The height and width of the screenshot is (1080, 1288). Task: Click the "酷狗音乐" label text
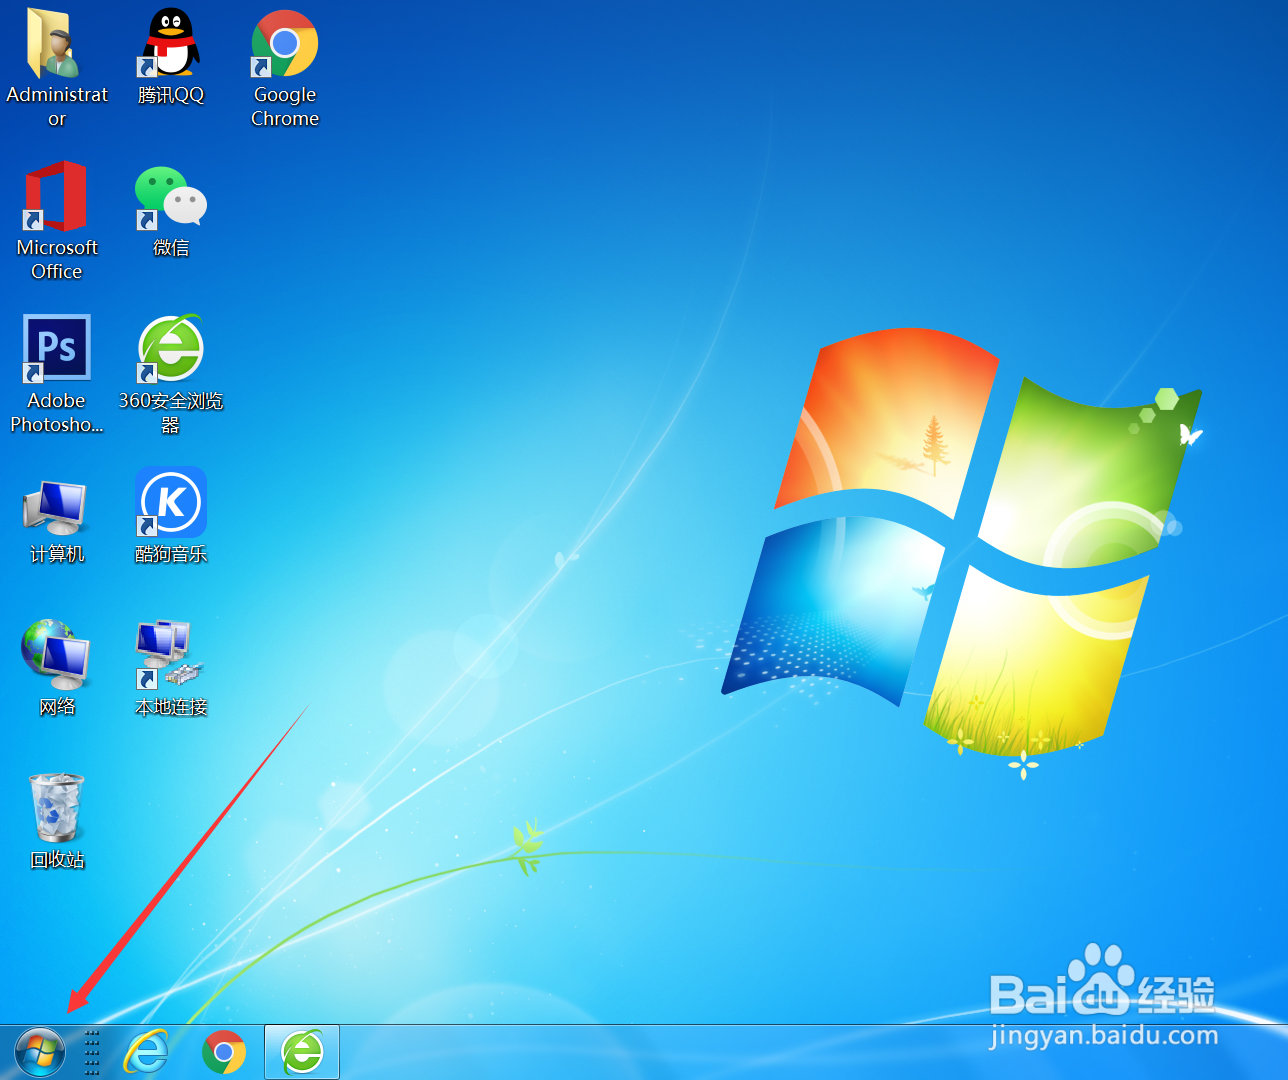pos(171,553)
